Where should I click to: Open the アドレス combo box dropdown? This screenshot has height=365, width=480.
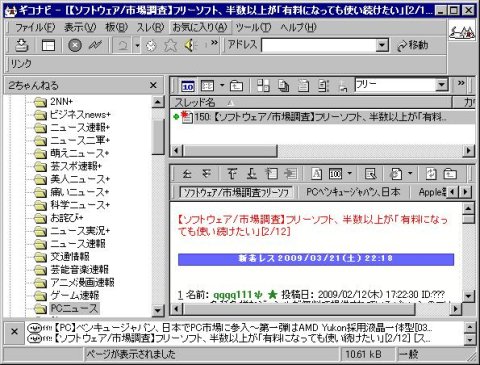(382, 45)
